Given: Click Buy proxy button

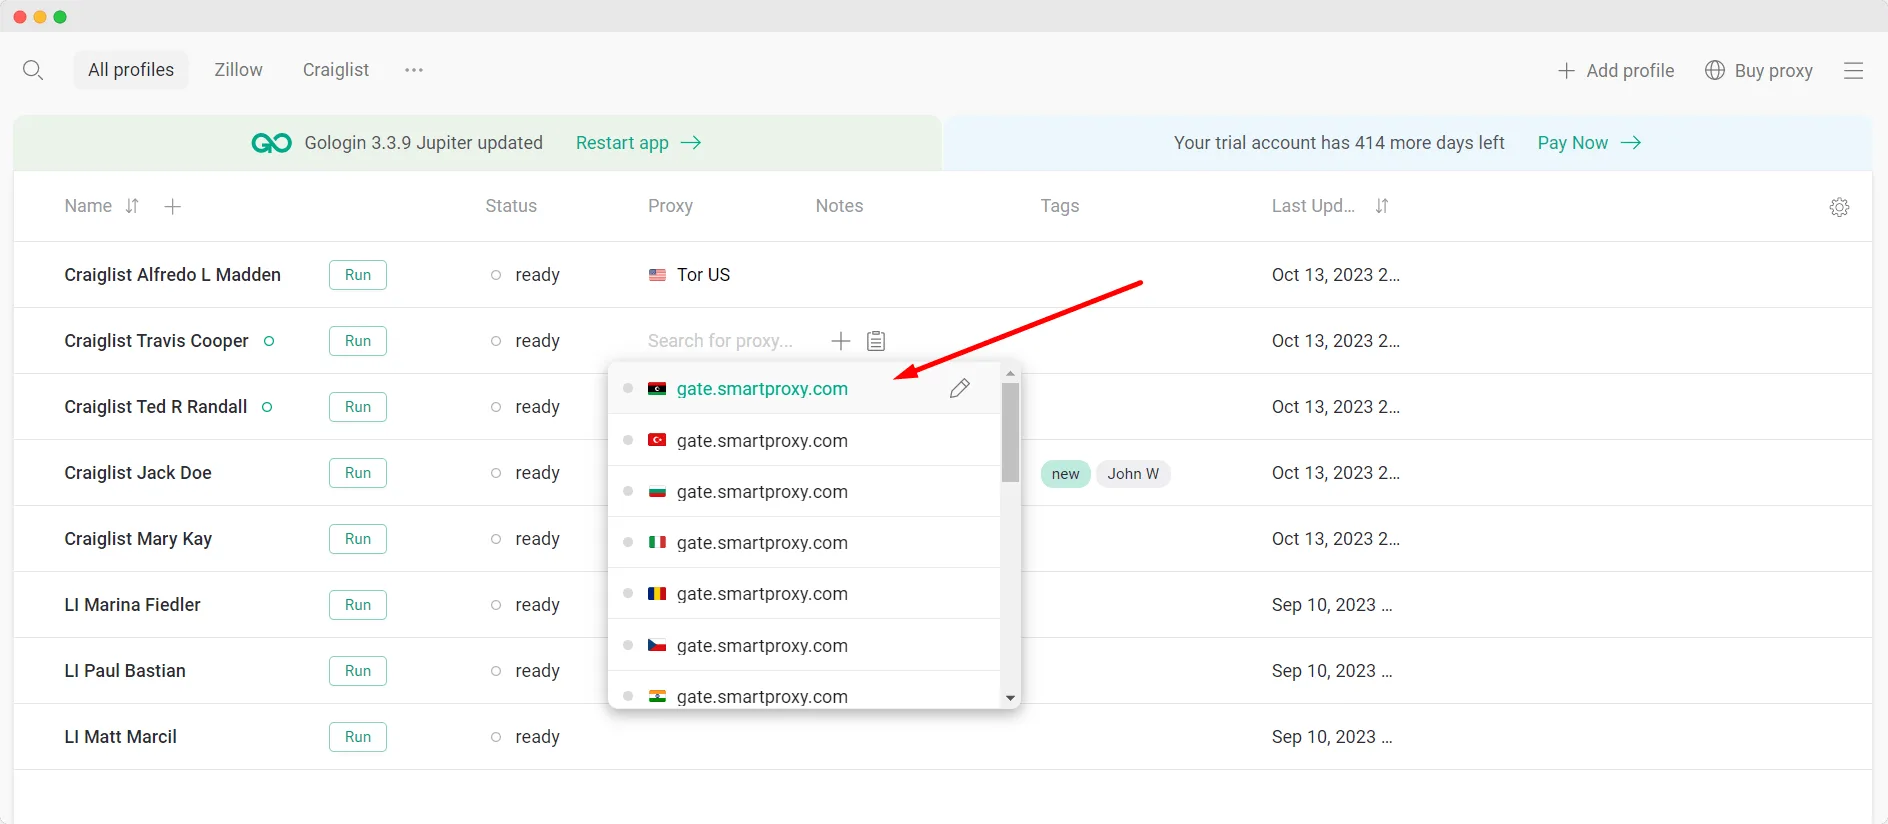Looking at the screenshot, I should pos(1759,70).
